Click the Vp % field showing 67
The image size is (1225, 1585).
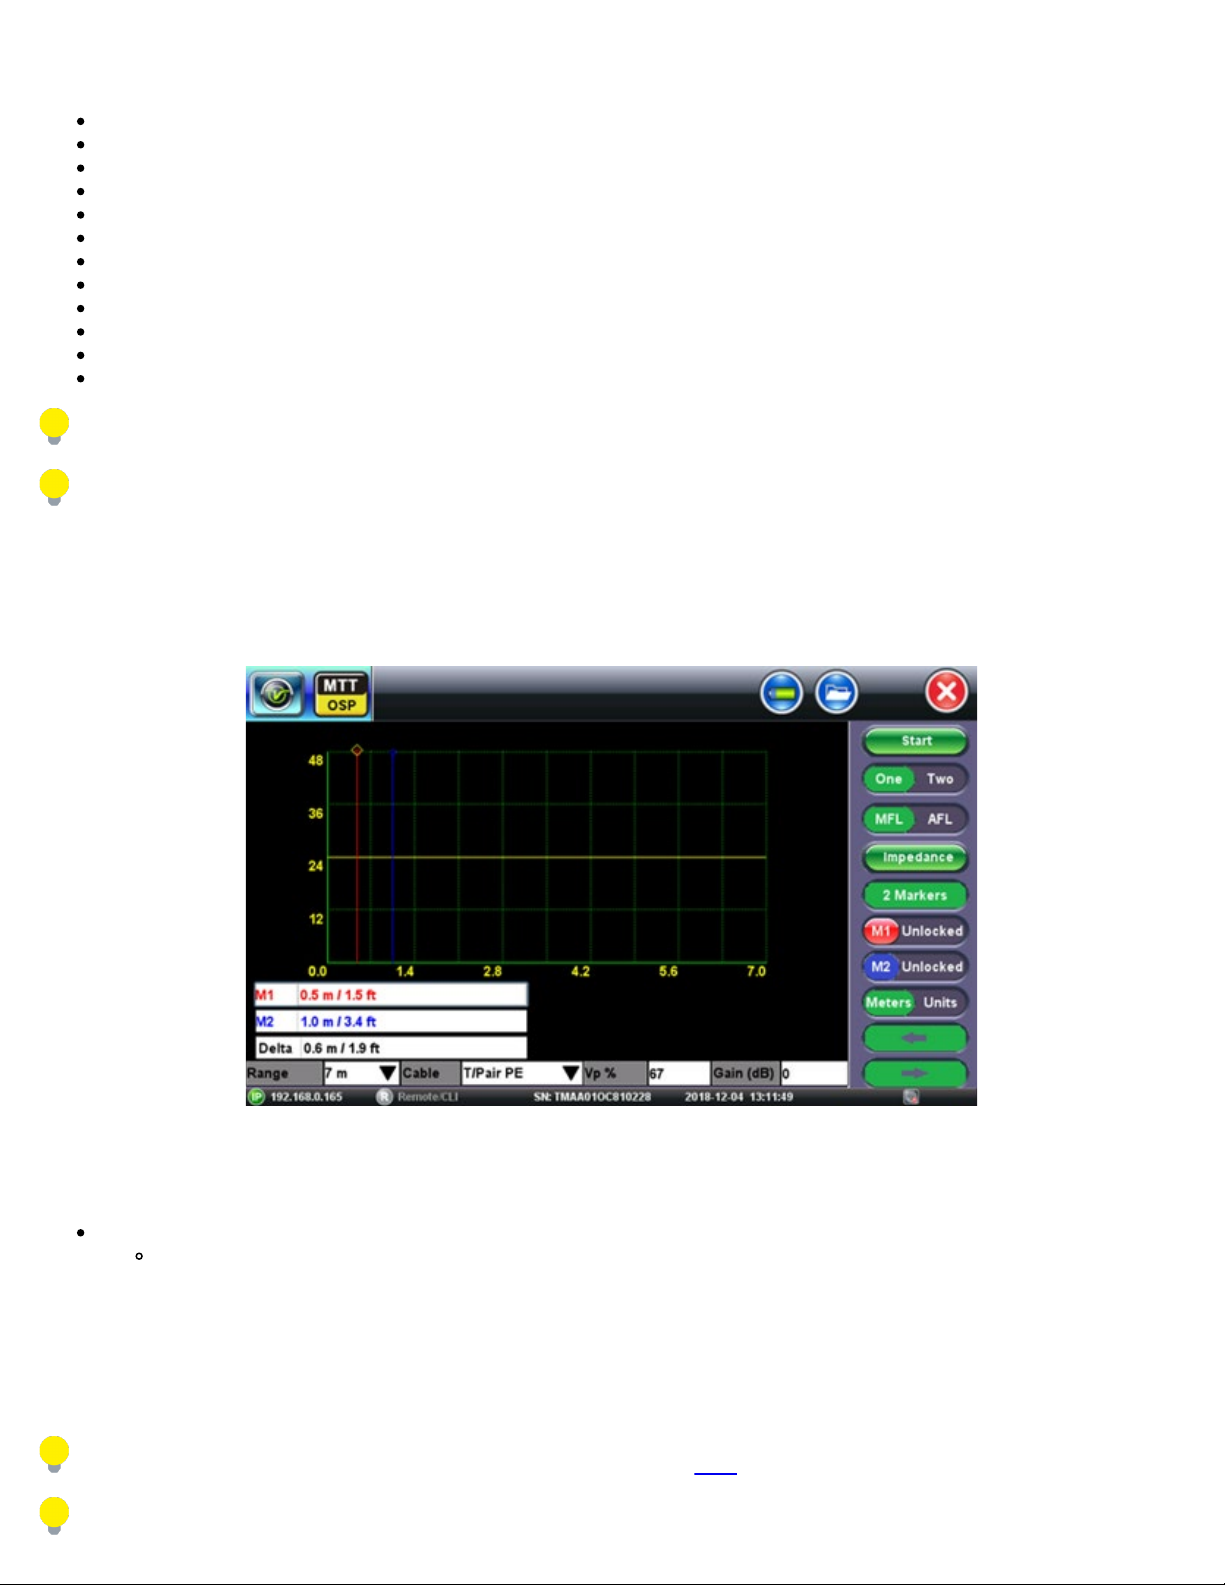[678, 1073]
